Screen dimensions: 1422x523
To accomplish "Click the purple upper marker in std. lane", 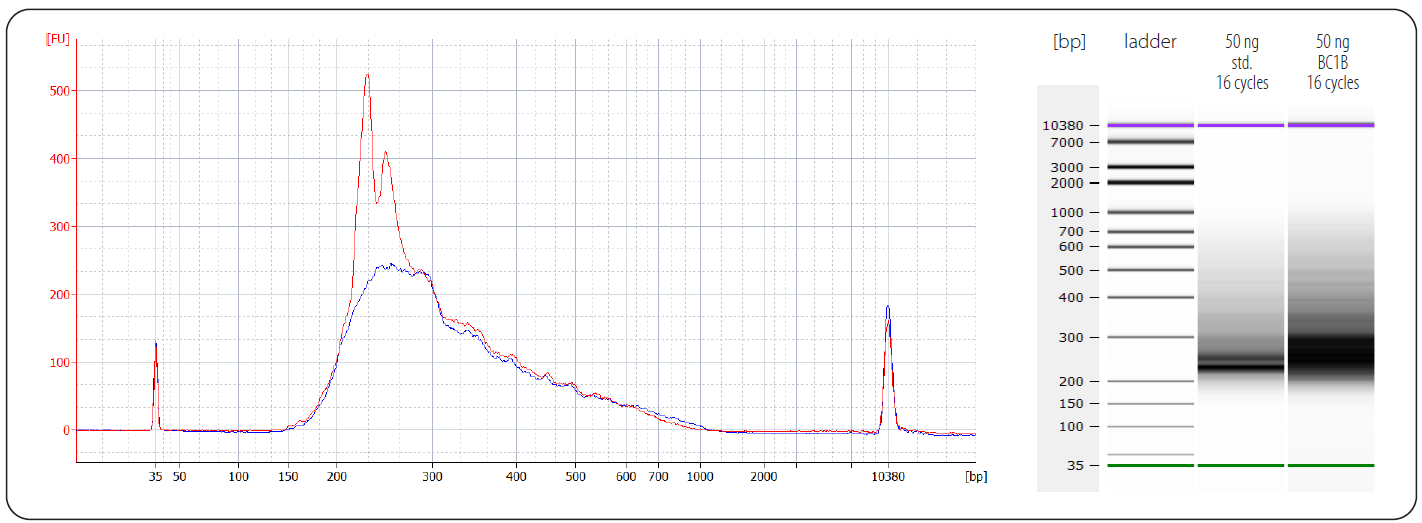I will click(1241, 125).
